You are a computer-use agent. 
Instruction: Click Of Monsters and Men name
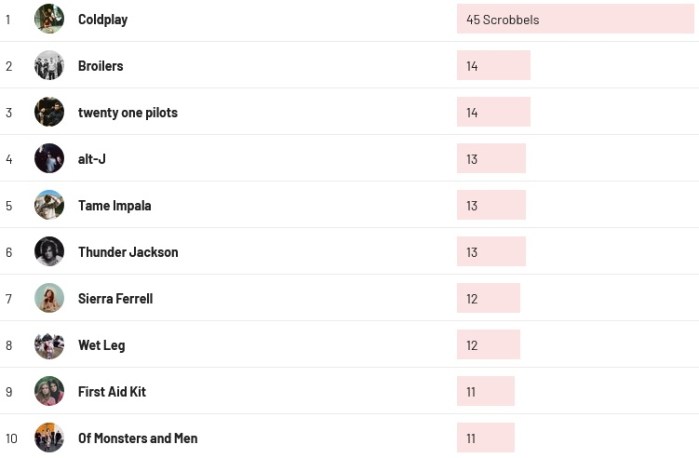pyautogui.click(x=138, y=438)
